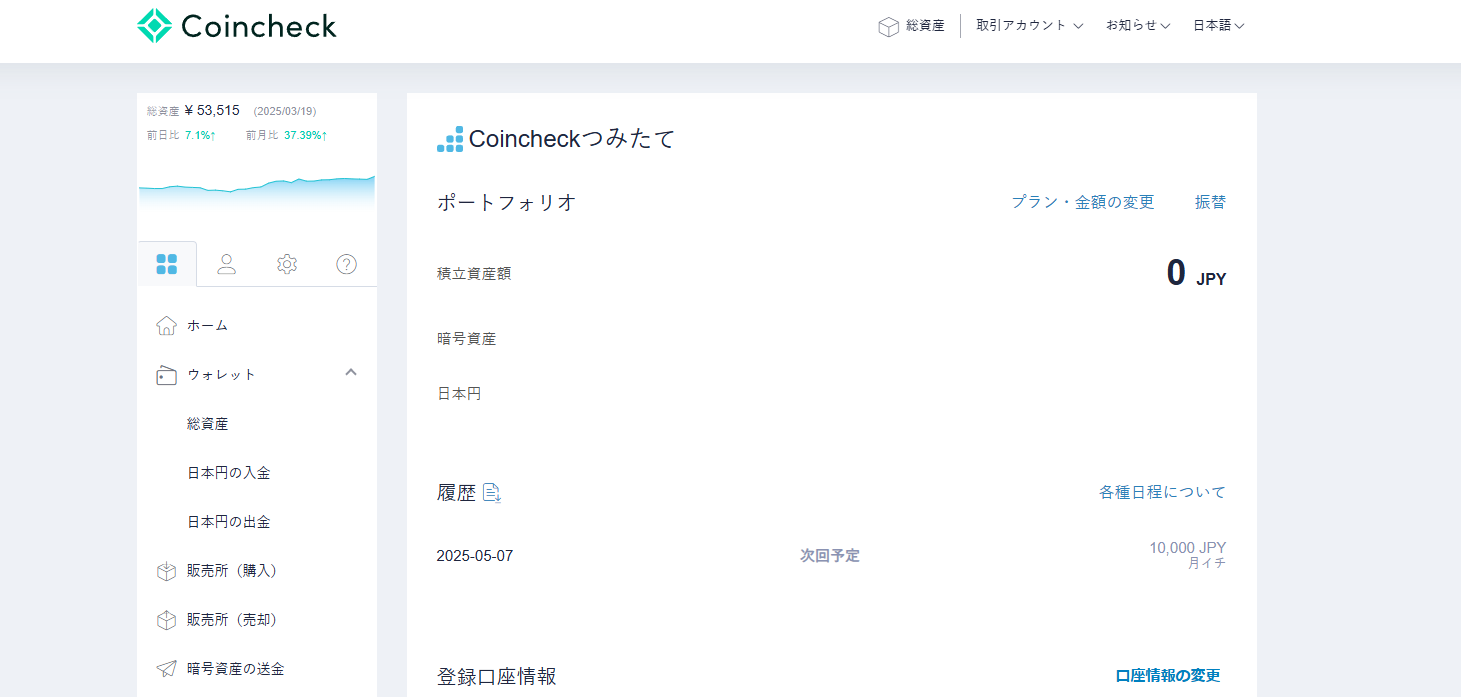
Task: Click the 総資産 cube icon in the header
Action: coord(889,25)
